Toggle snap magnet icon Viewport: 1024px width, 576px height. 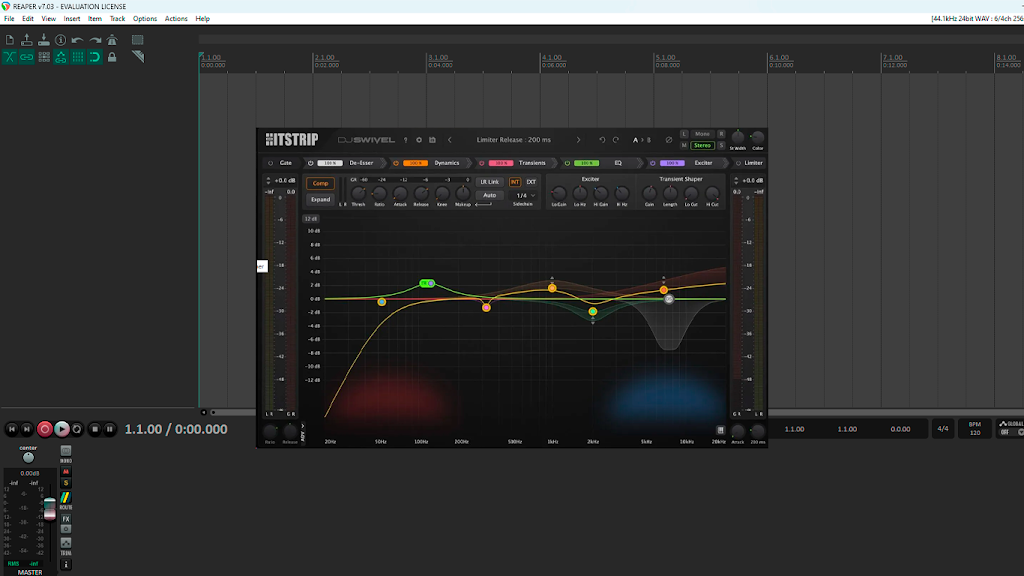click(95, 57)
